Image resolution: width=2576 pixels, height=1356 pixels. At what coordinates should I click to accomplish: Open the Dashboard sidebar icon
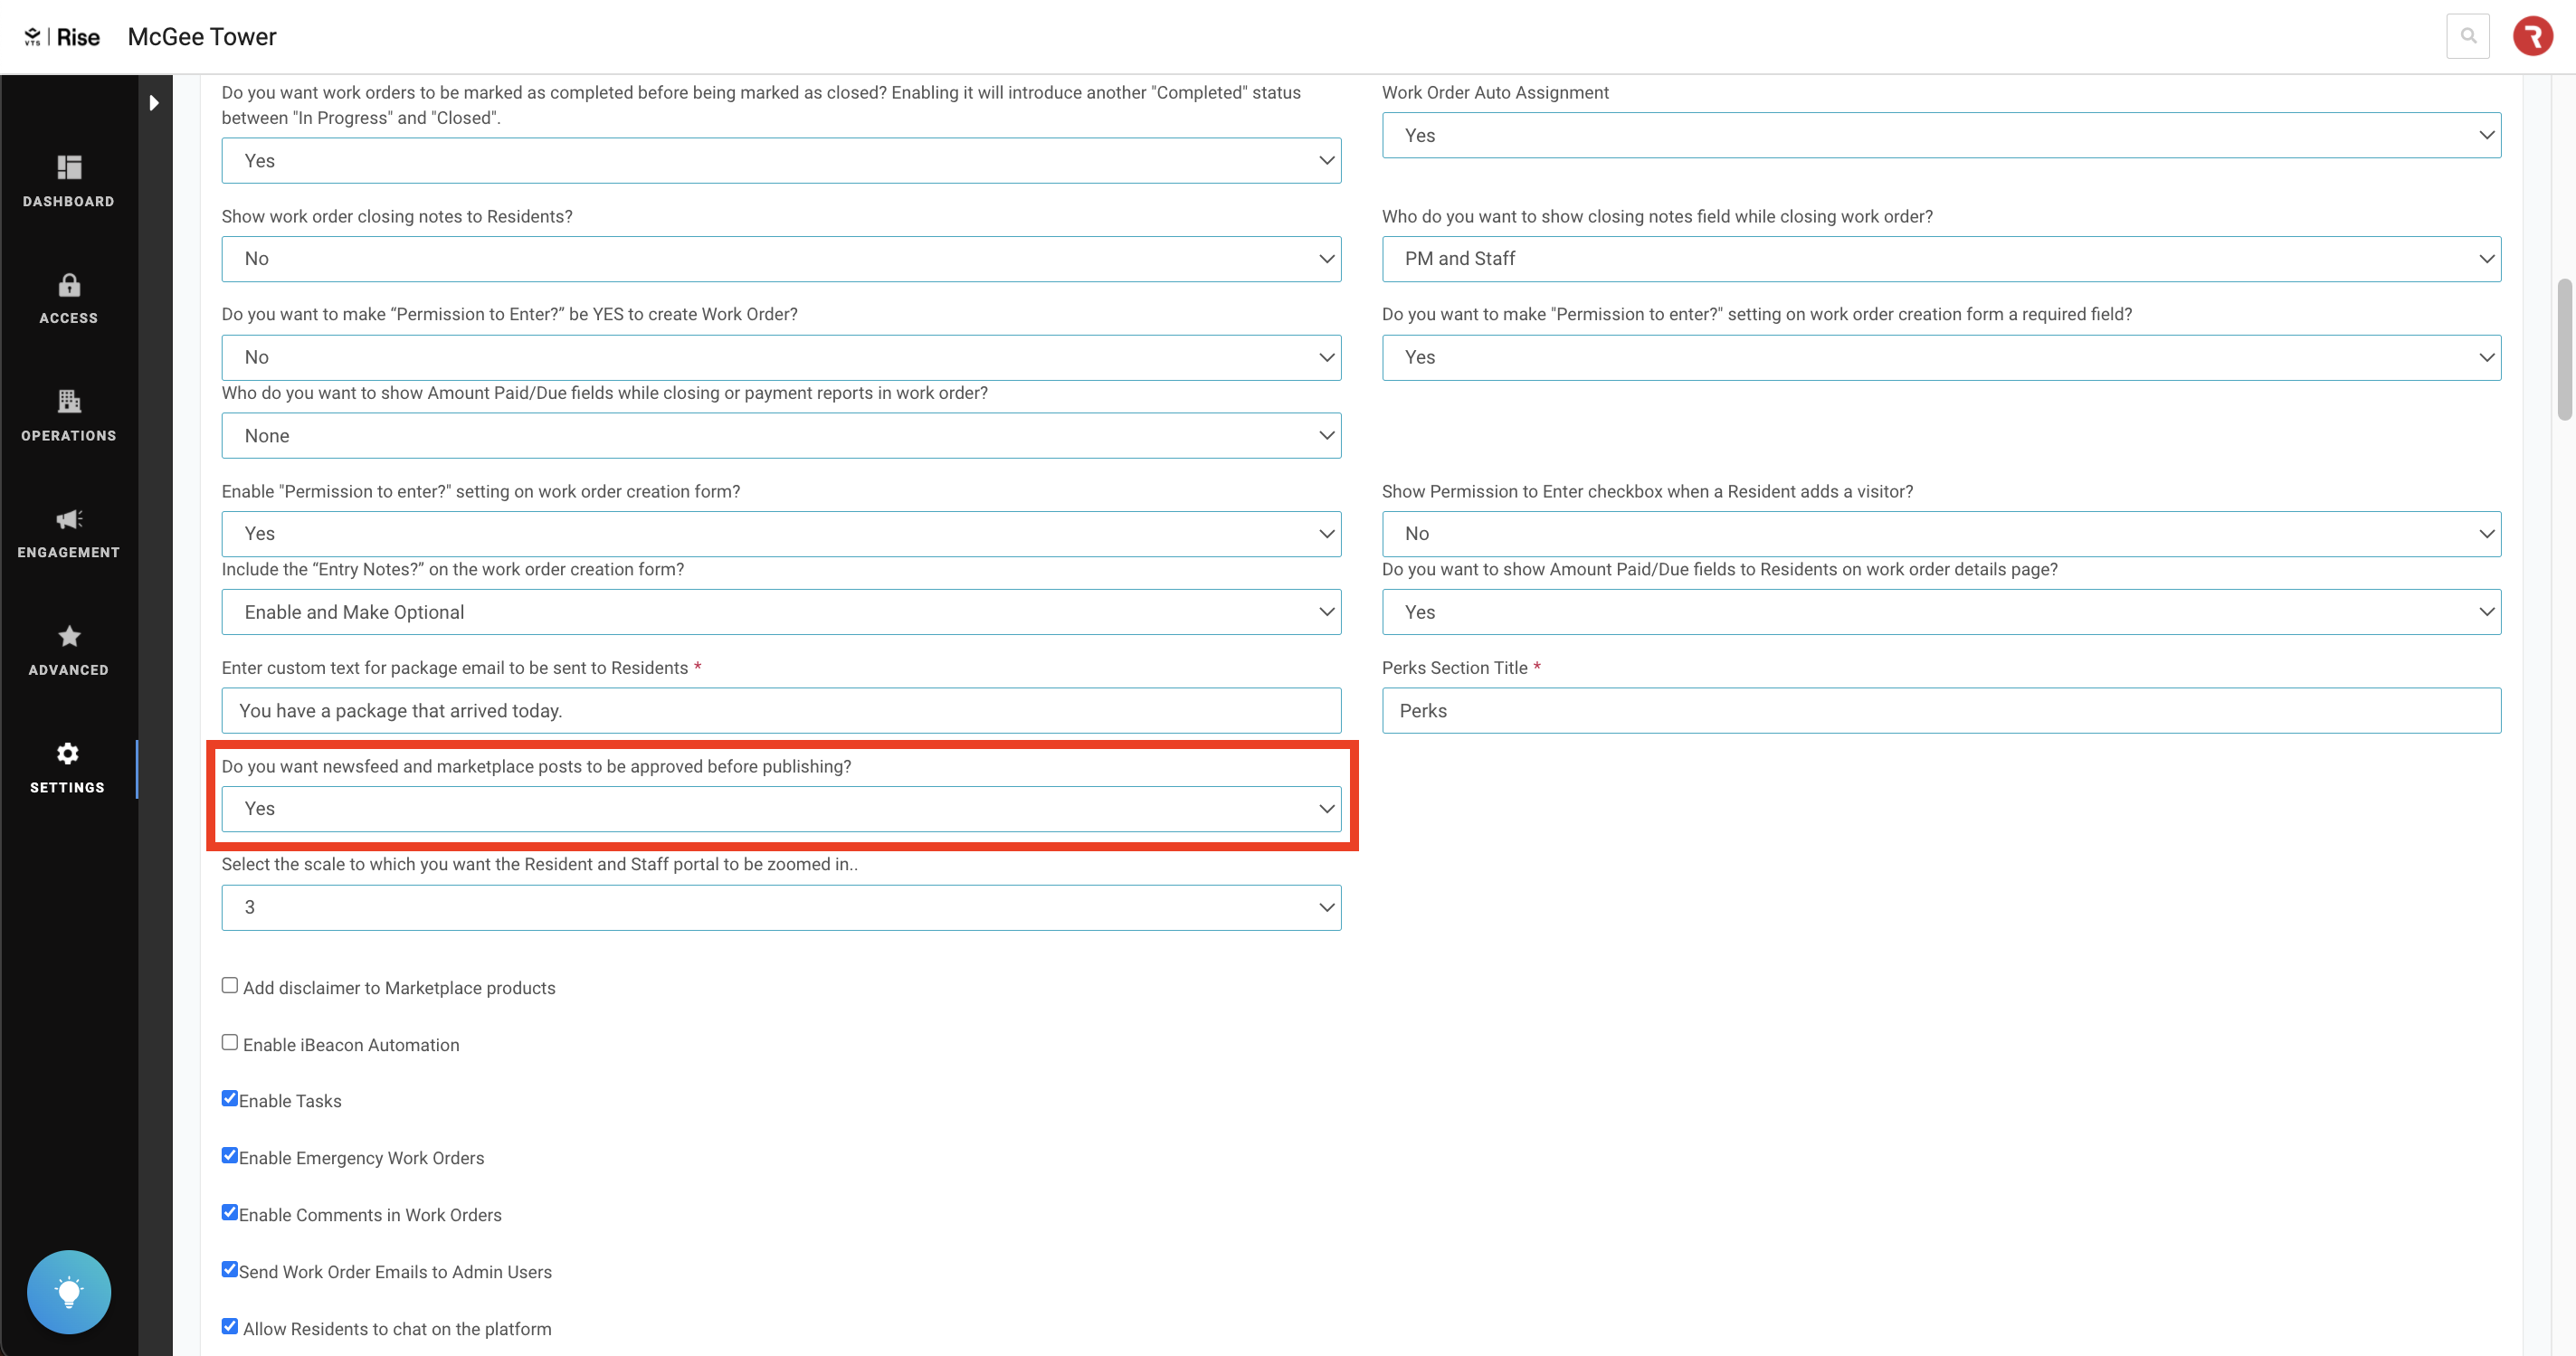pyautogui.click(x=68, y=167)
